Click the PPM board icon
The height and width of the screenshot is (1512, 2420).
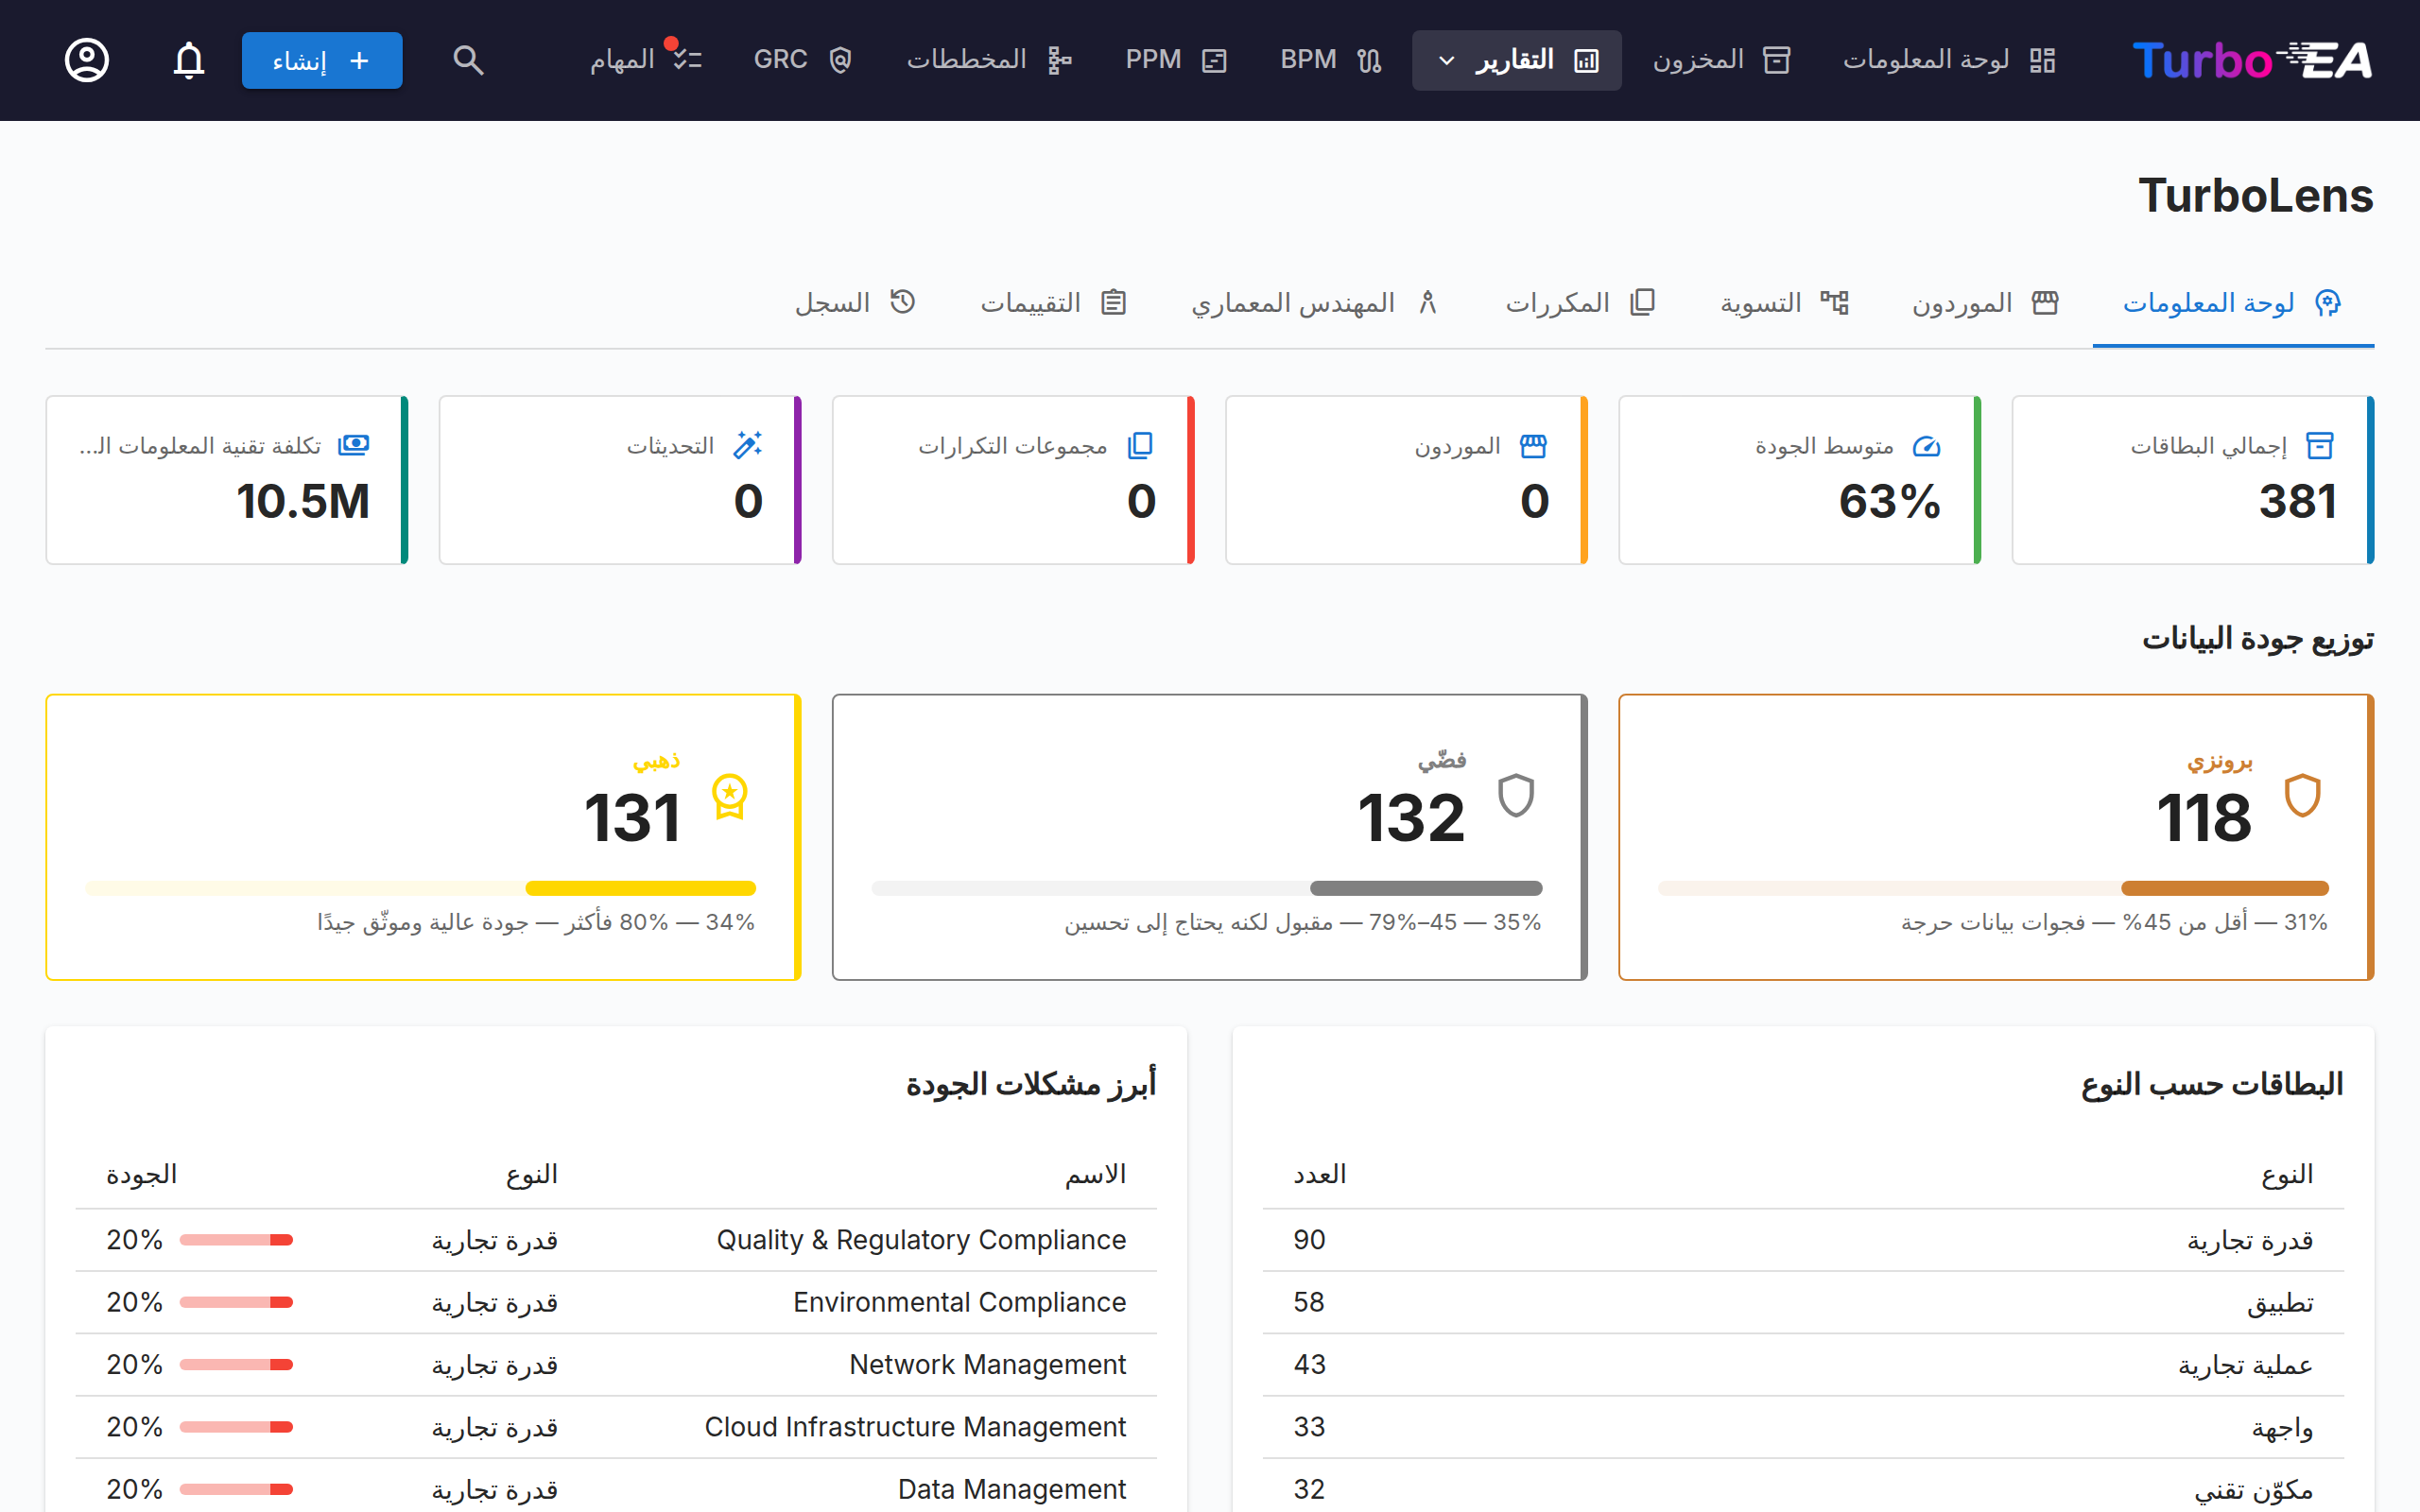coord(1214,60)
